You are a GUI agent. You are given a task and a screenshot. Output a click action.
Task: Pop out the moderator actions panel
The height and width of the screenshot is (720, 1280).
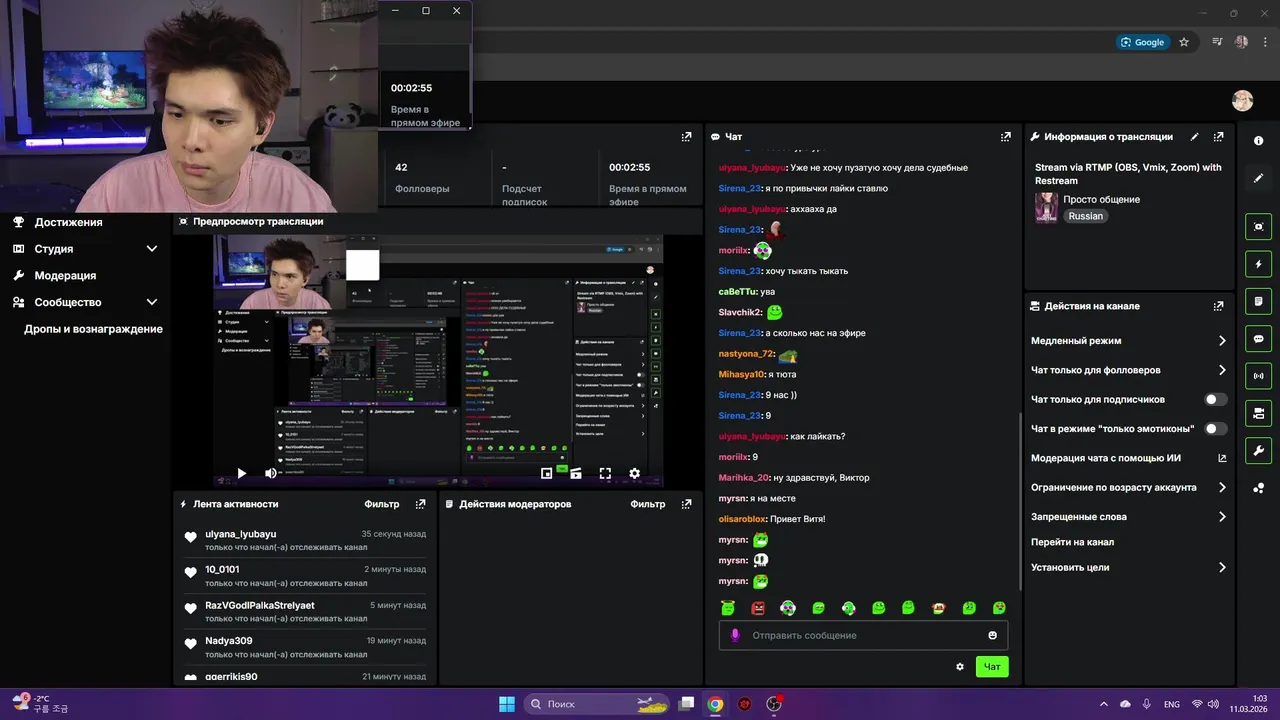[x=686, y=504]
